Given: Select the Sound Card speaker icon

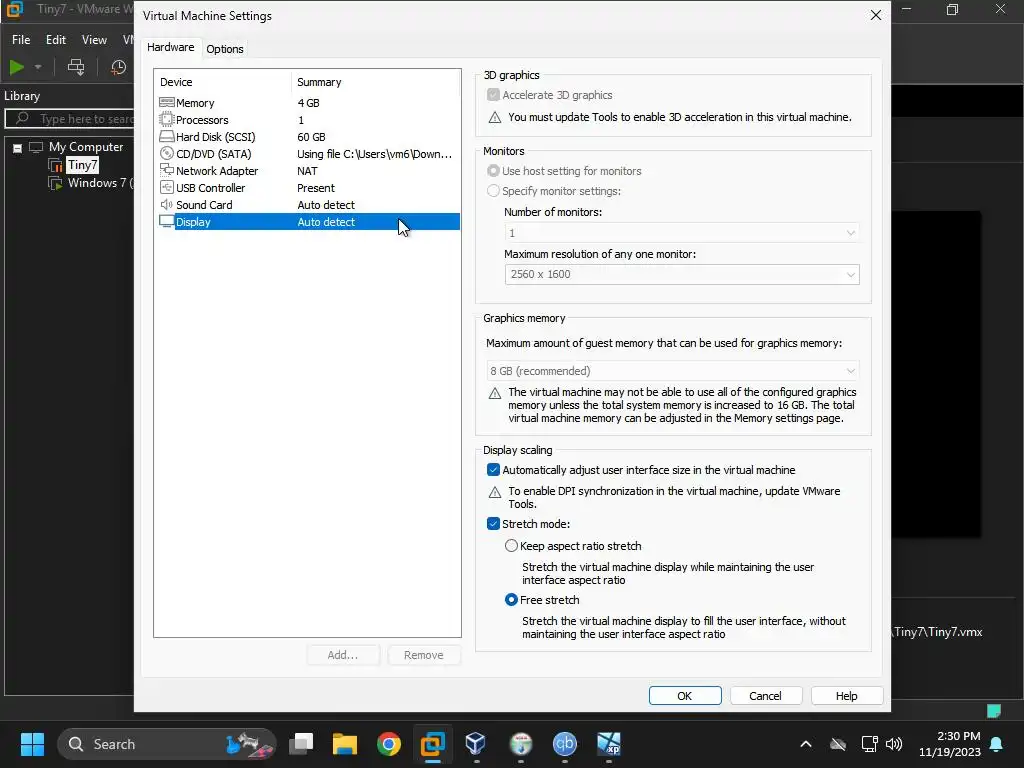Looking at the screenshot, I should (167, 204).
